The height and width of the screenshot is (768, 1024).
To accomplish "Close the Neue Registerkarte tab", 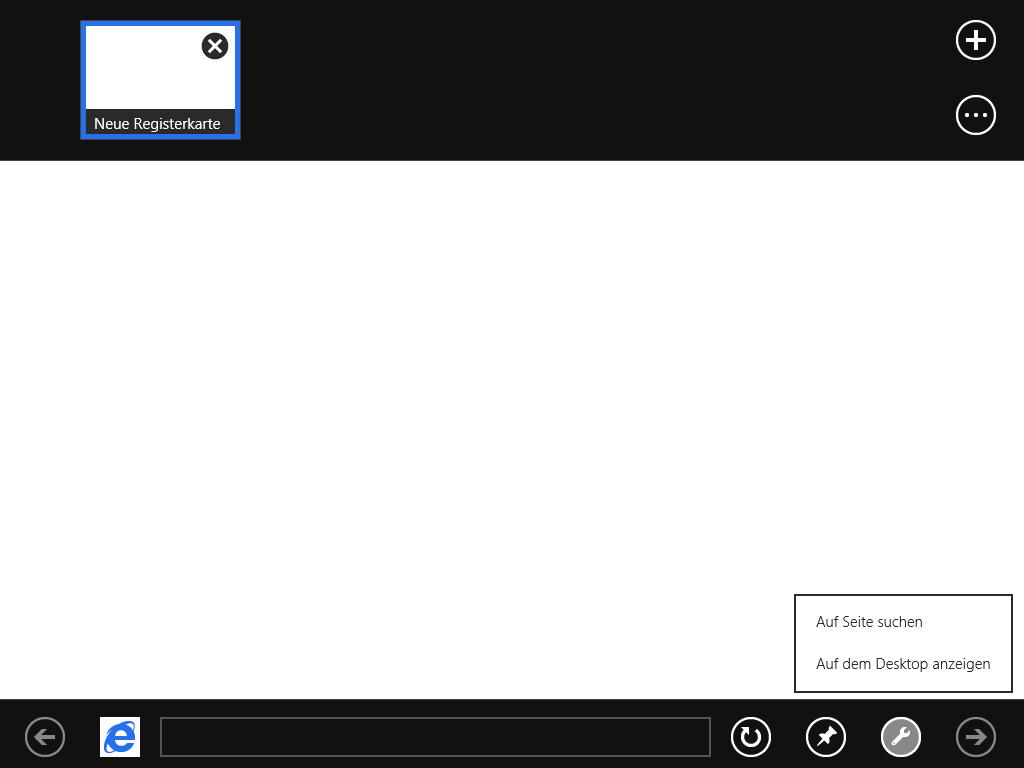I will pyautogui.click(x=215, y=46).
